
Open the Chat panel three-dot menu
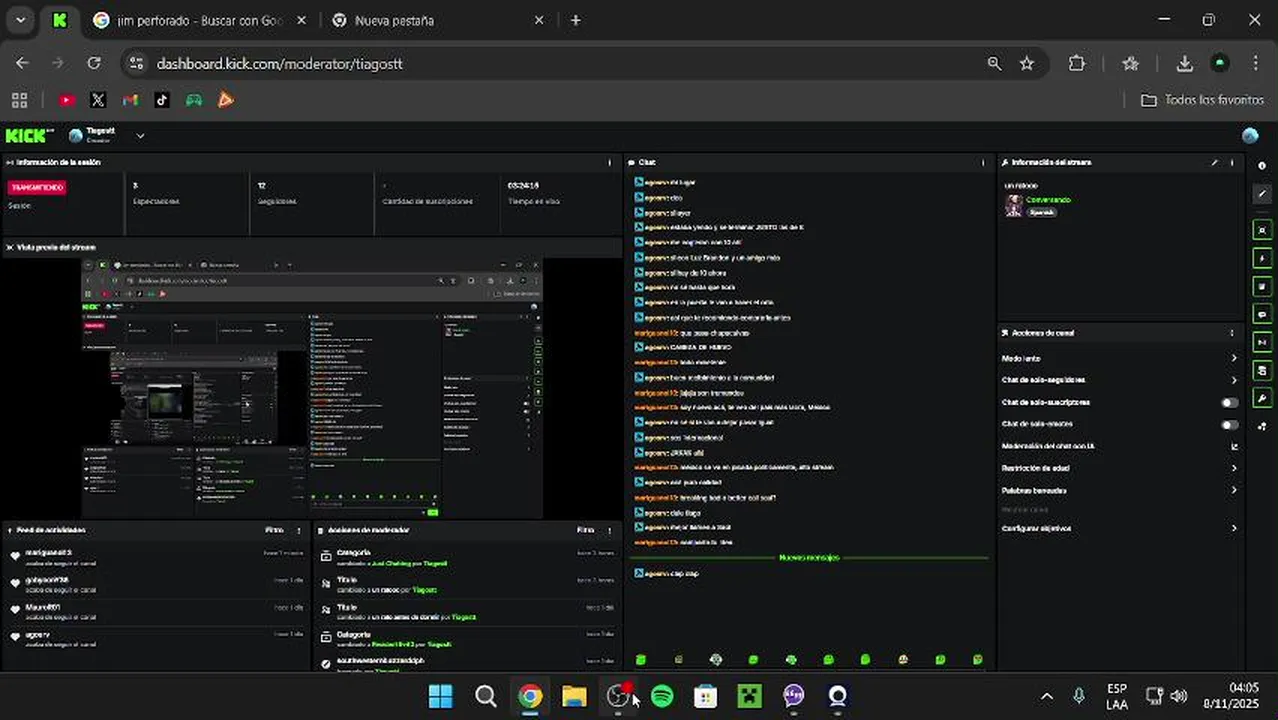tap(983, 162)
